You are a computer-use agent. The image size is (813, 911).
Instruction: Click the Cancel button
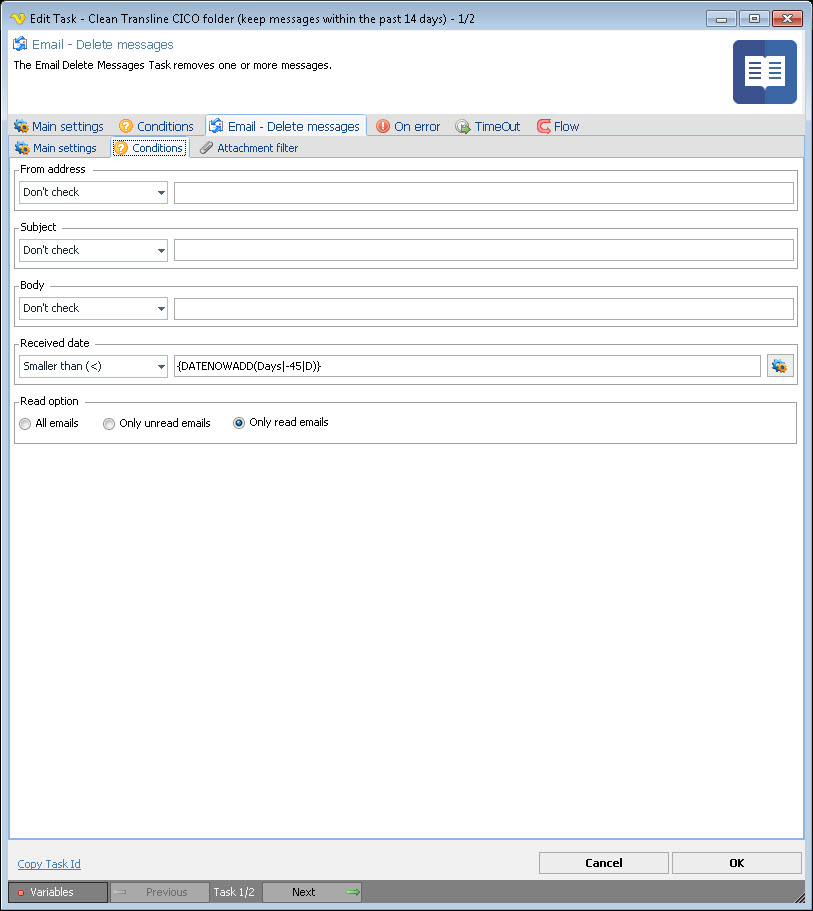pyautogui.click(x=603, y=863)
